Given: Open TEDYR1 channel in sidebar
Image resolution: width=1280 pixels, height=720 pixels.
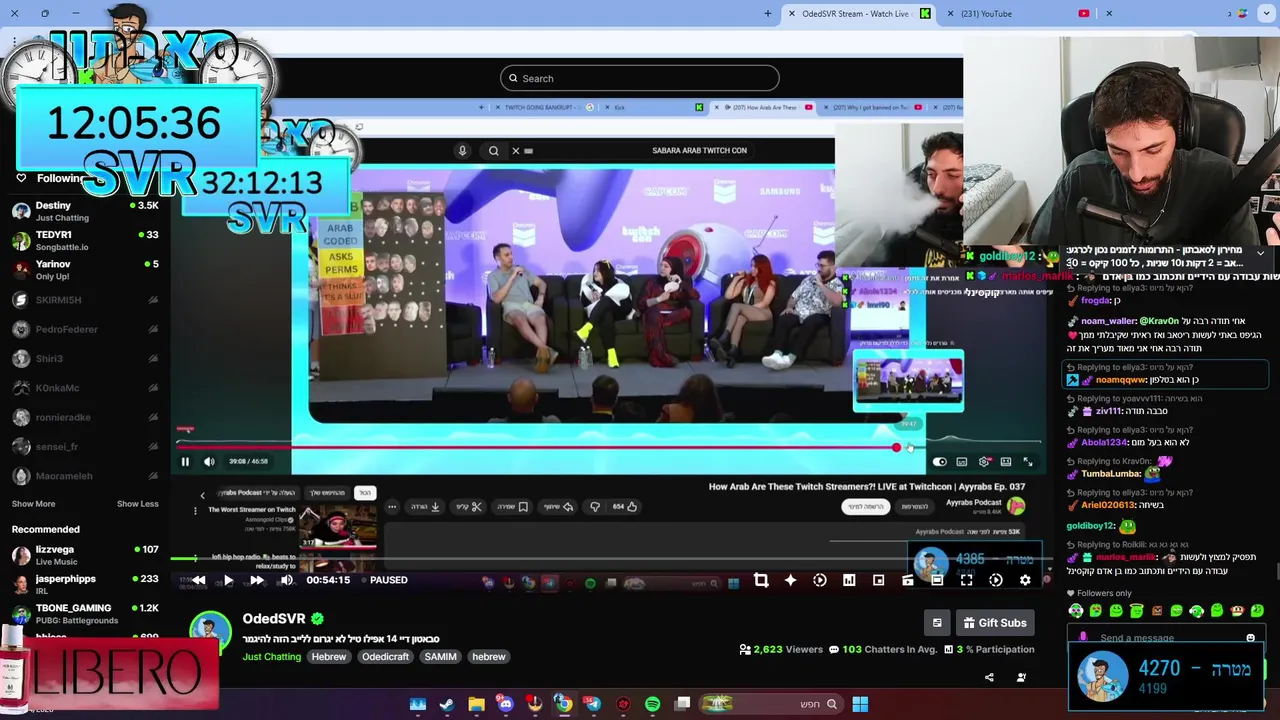Looking at the screenshot, I should 85,240.
